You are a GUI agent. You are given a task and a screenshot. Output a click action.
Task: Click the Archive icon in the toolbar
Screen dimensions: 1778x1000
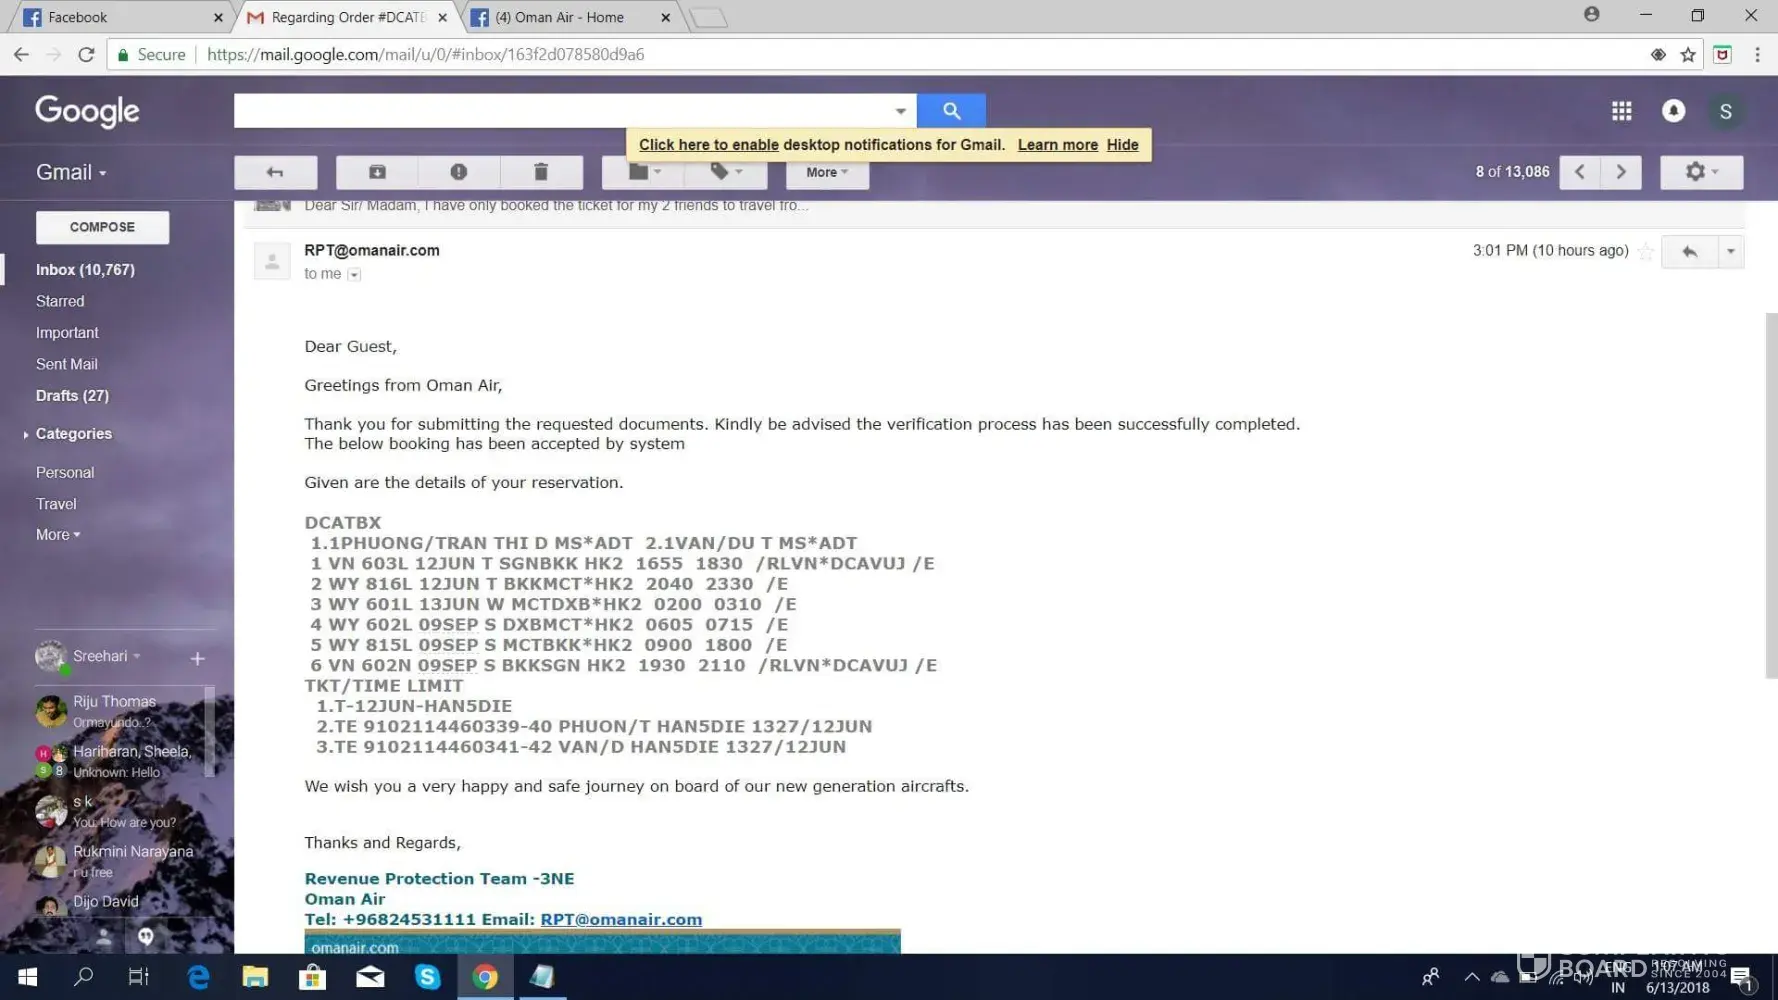click(377, 172)
